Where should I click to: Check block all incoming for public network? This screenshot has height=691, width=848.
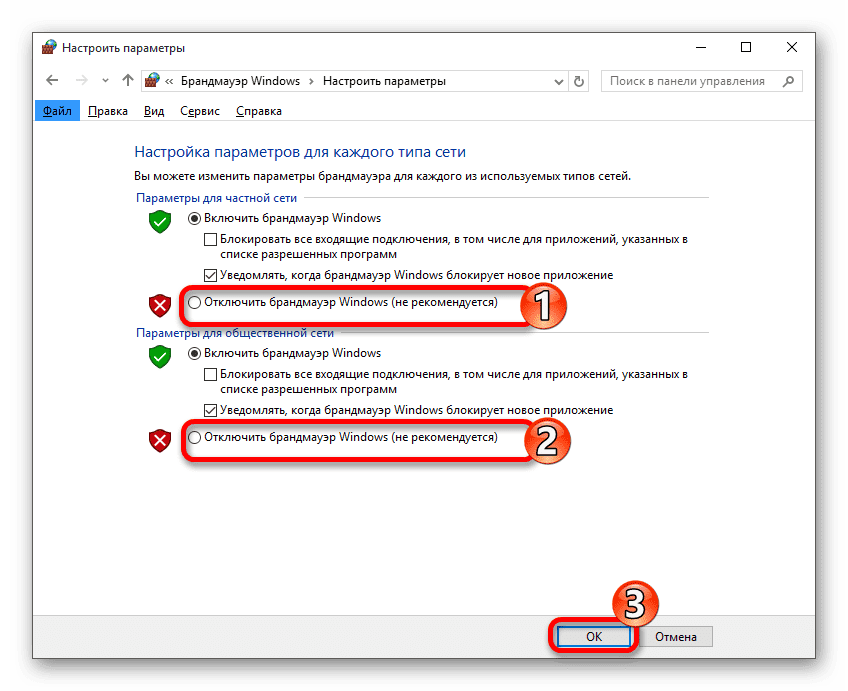[210, 374]
